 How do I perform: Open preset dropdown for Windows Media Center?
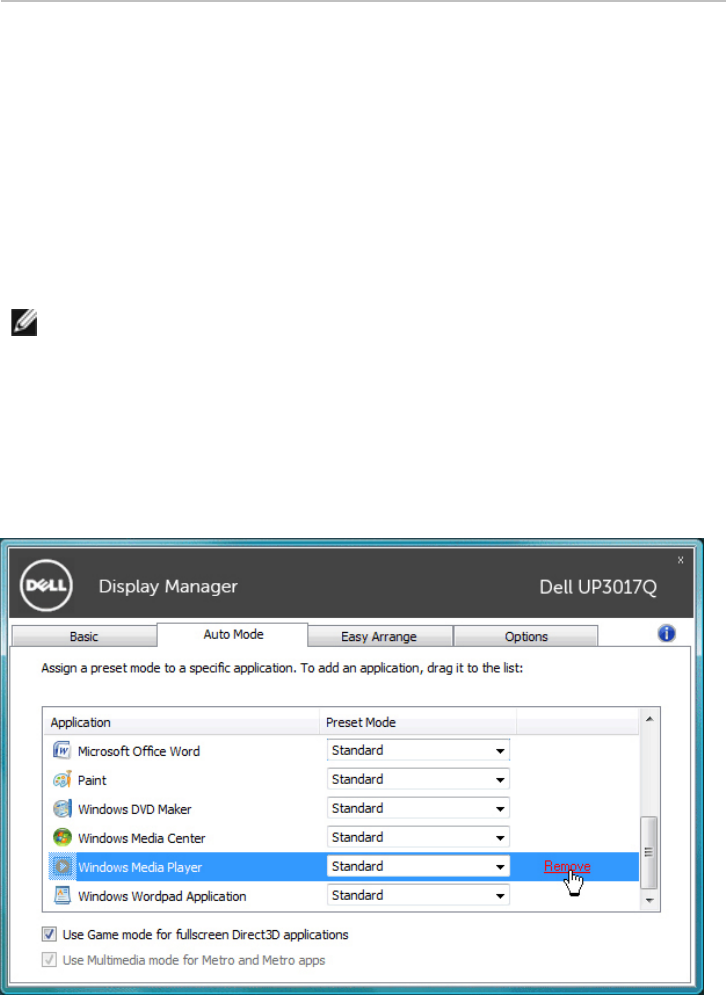[418, 838]
